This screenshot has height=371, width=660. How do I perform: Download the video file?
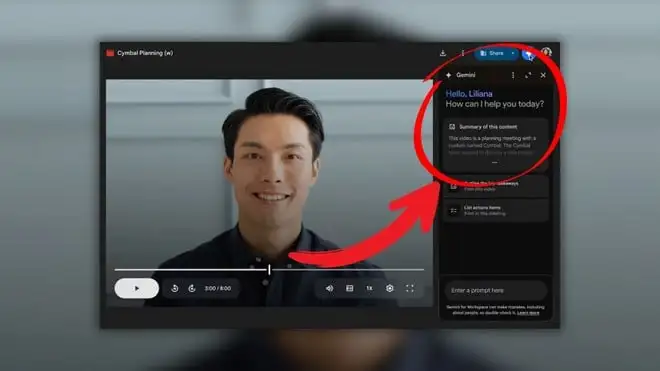443,53
